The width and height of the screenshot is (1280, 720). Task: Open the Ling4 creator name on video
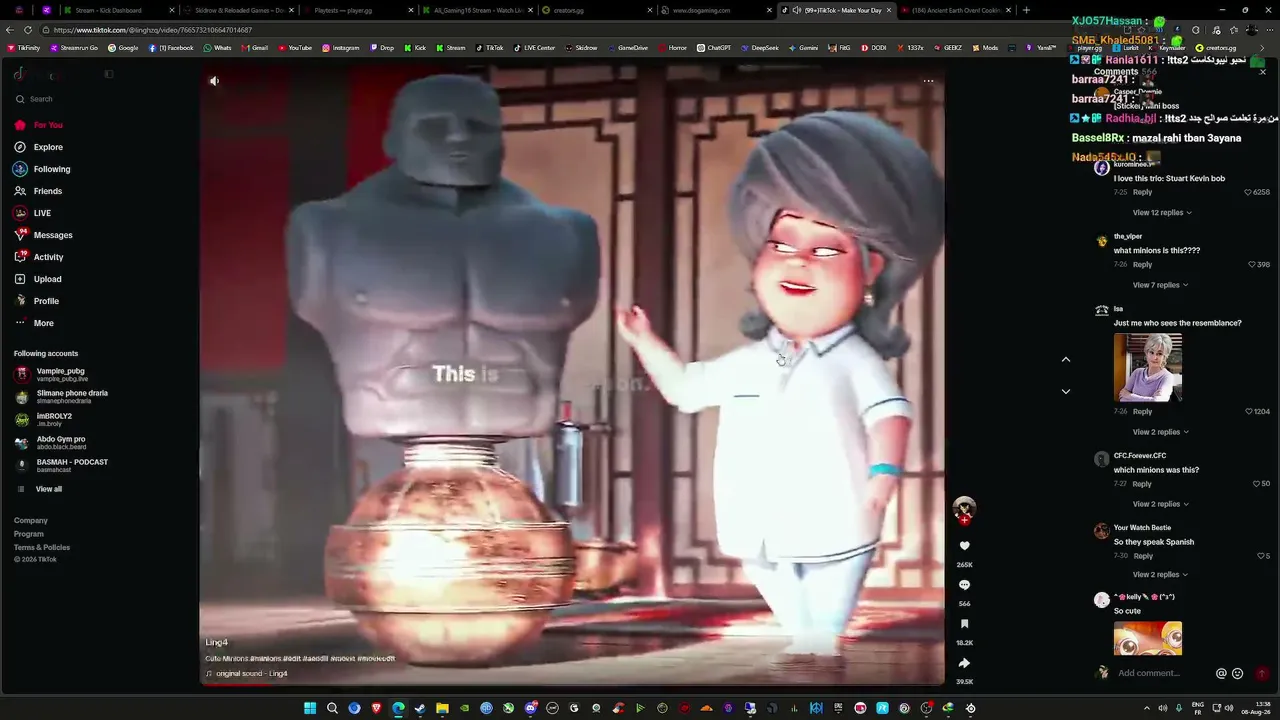(217, 642)
